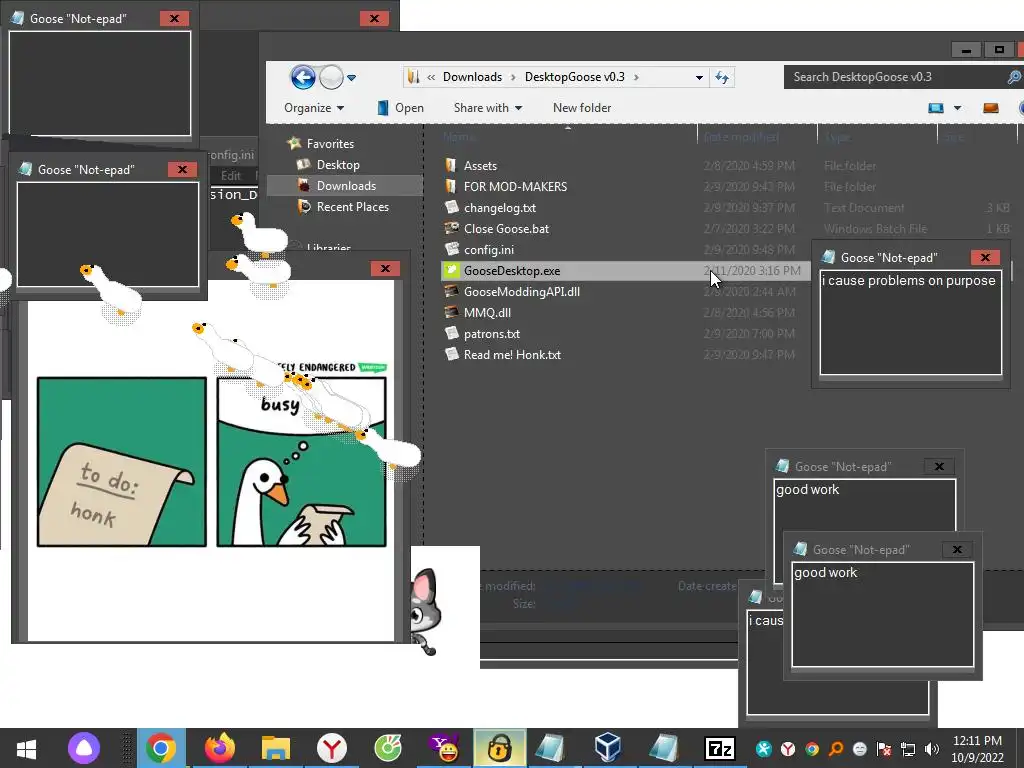Open Google Chrome from taskbar
This screenshot has width=1024, height=768.
[x=161, y=748]
